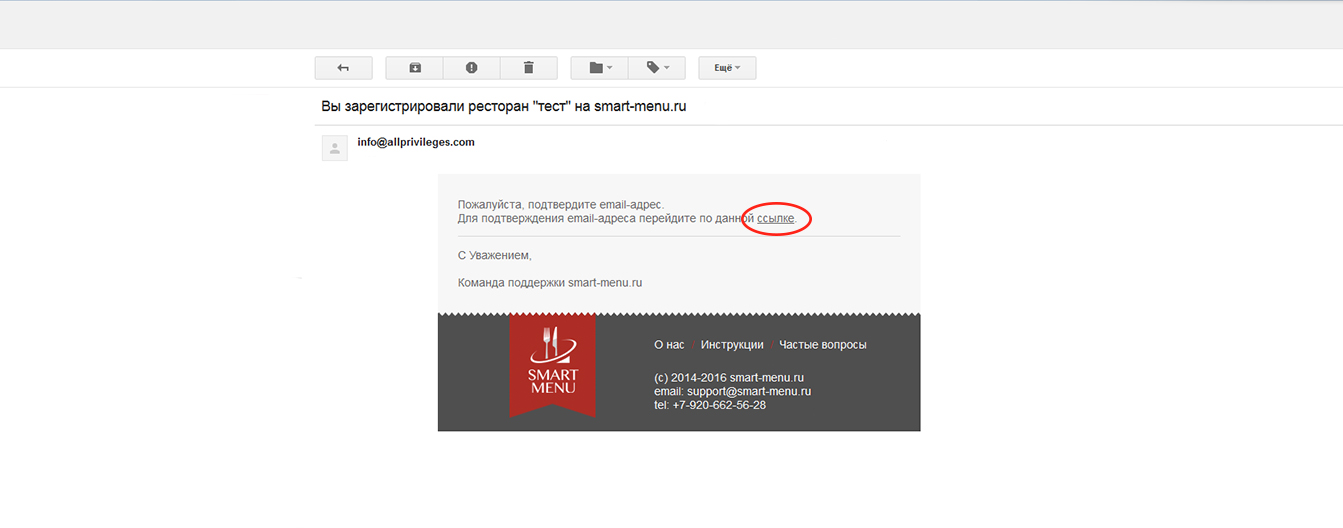
Task: Click the Smart Menu logo banner
Action: pos(553,365)
